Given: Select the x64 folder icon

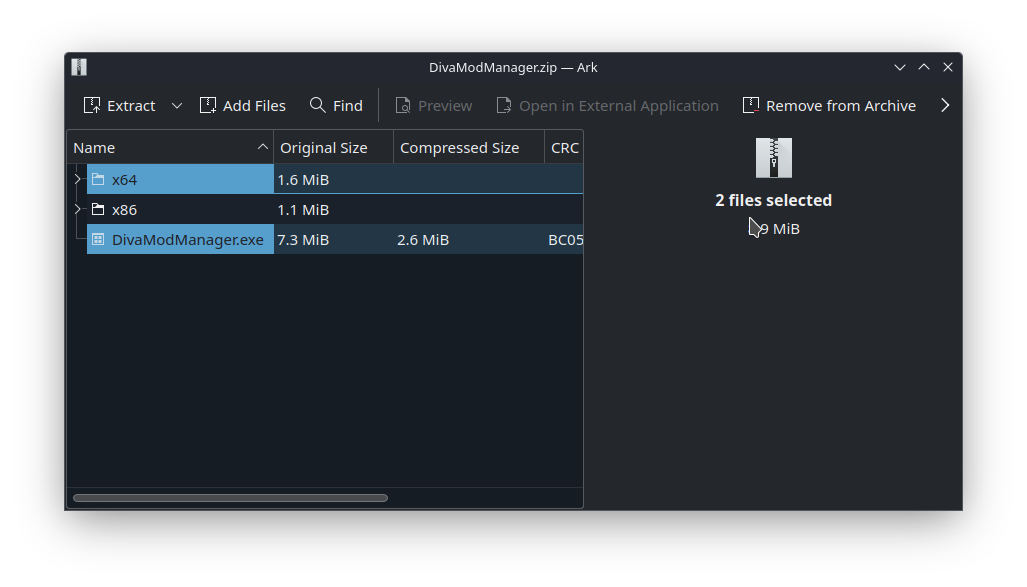Looking at the screenshot, I should 98,180.
